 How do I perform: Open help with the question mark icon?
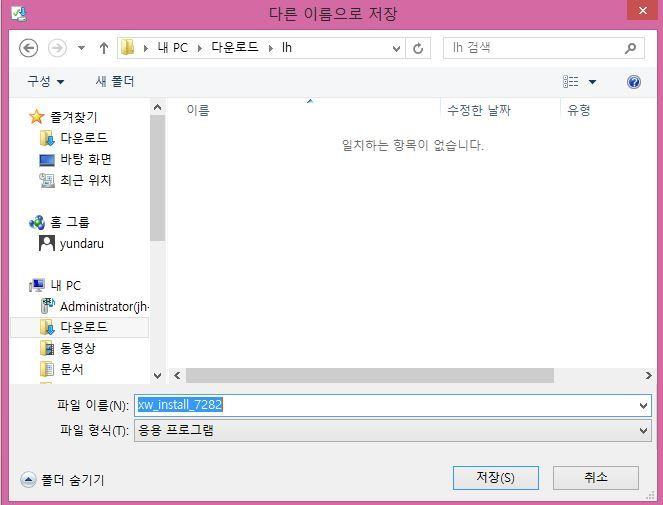[x=633, y=82]
